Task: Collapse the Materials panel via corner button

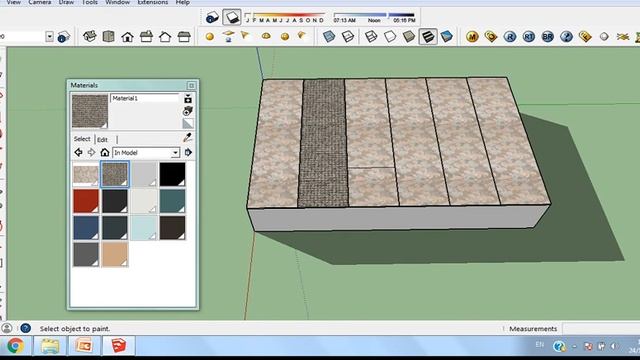Action: pos(191,85)
